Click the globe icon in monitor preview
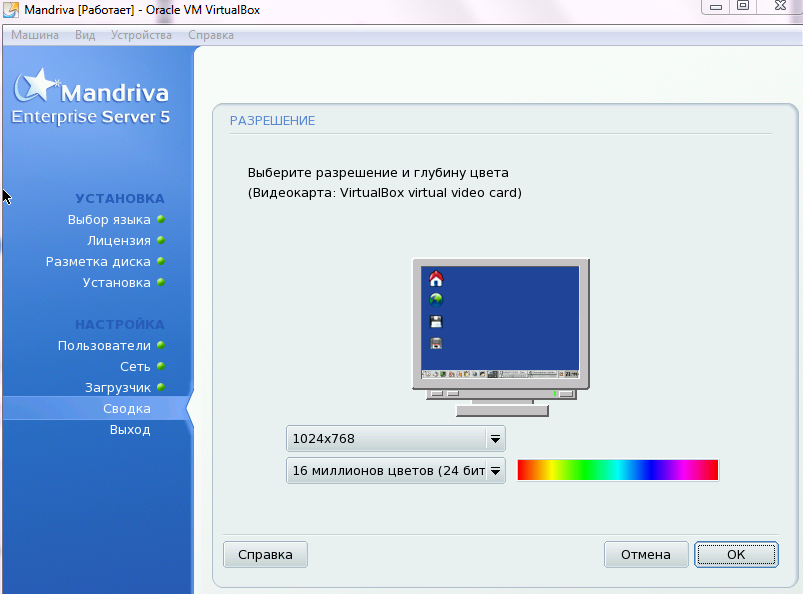Screen dimensions: 803x594 [436, 300]
